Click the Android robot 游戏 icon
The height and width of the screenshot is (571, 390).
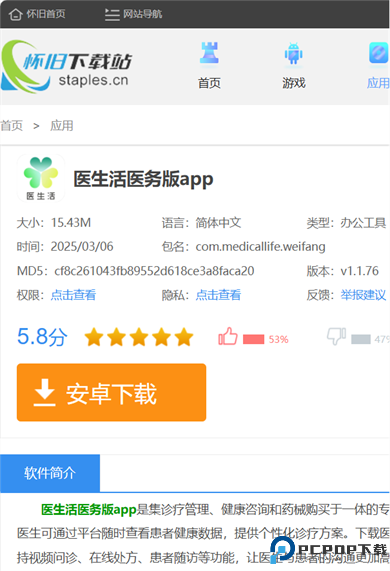294,54
